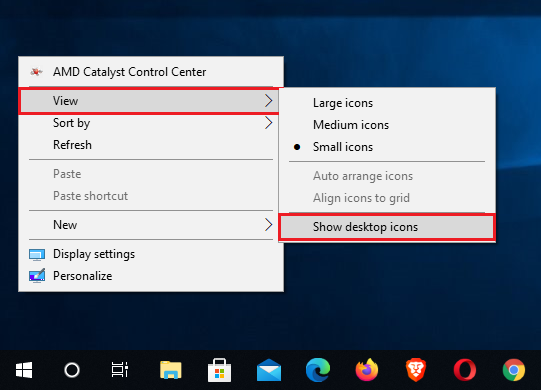Click the AMD Catalyst icon in menu
Screen dimensions: 541x390
[36, 72]
